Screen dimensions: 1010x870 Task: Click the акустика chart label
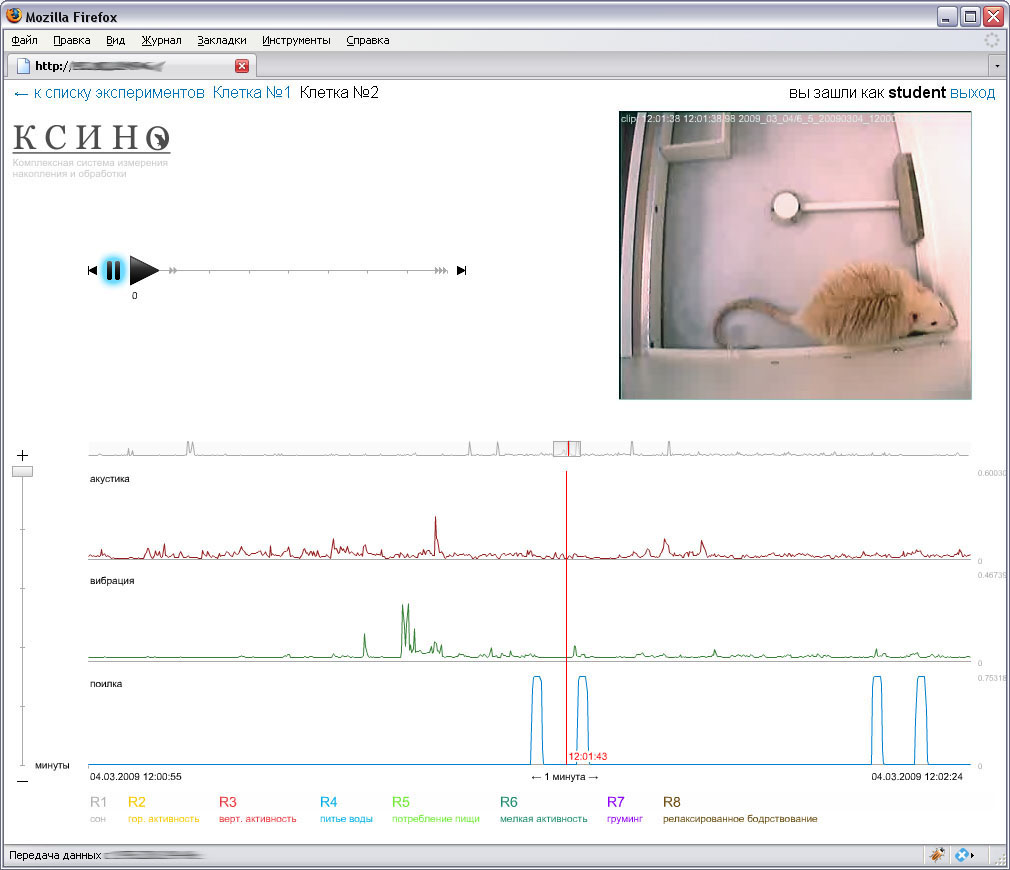(x=110, y=479)
